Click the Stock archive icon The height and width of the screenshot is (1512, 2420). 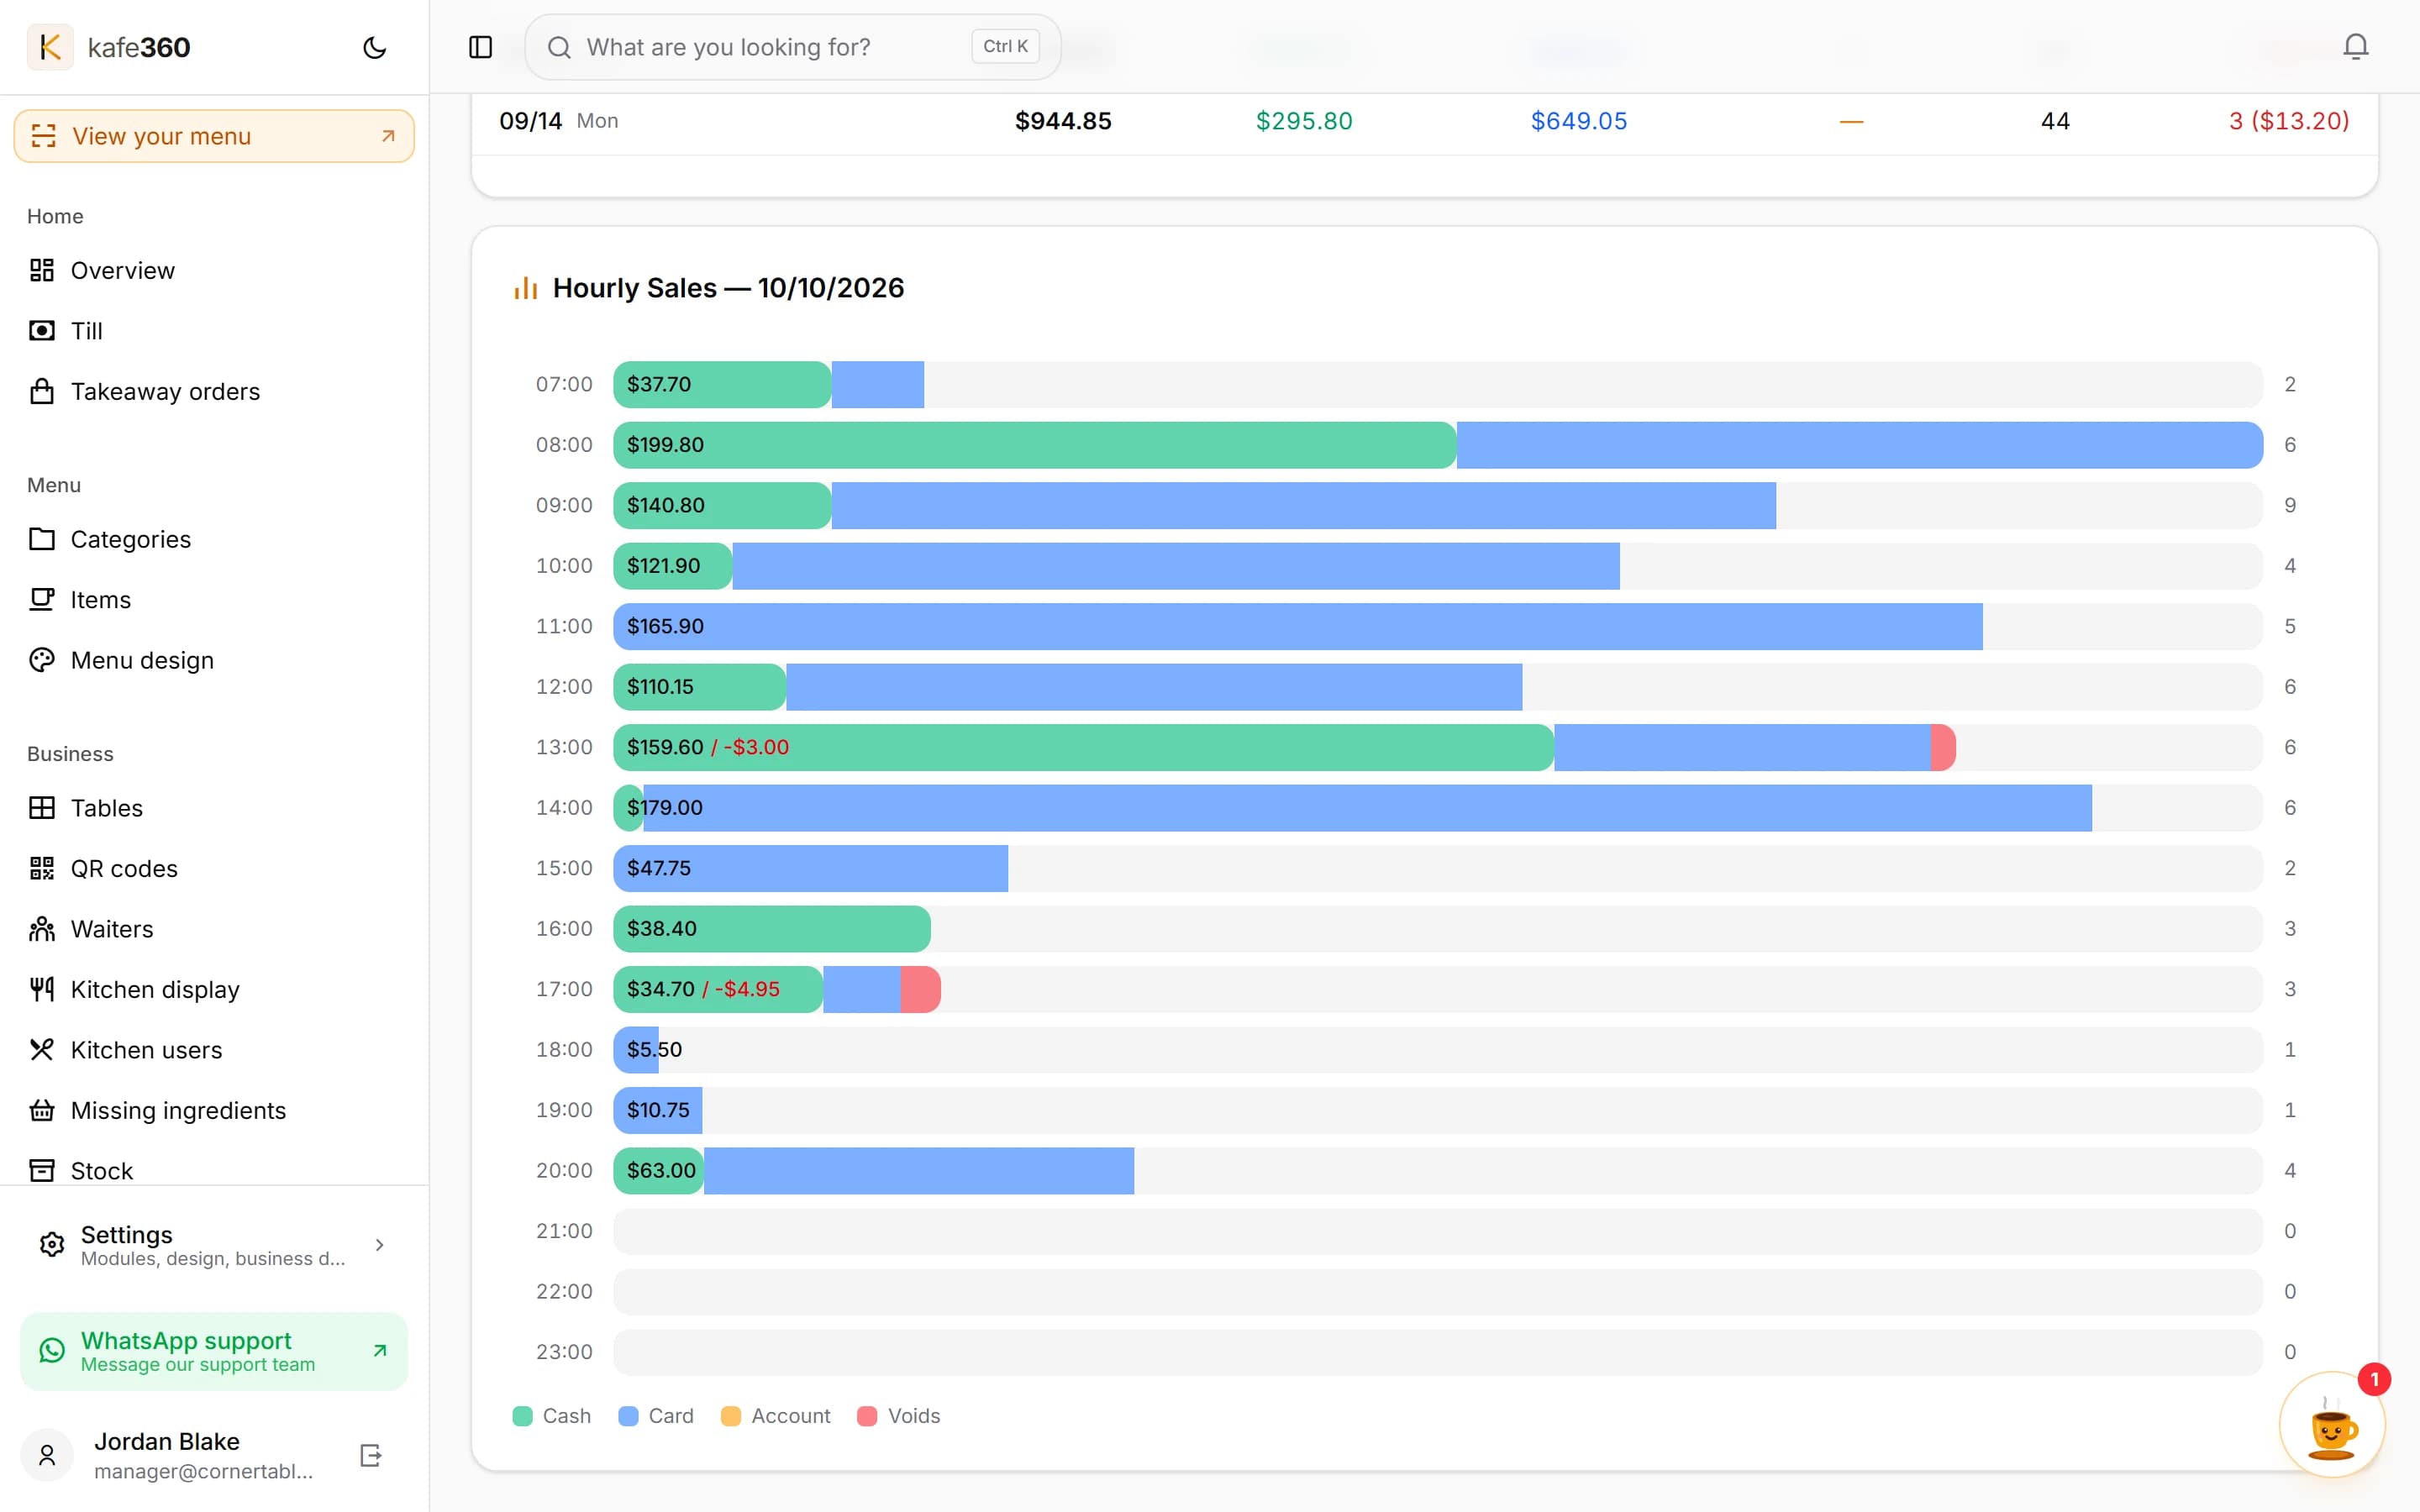42,1170
